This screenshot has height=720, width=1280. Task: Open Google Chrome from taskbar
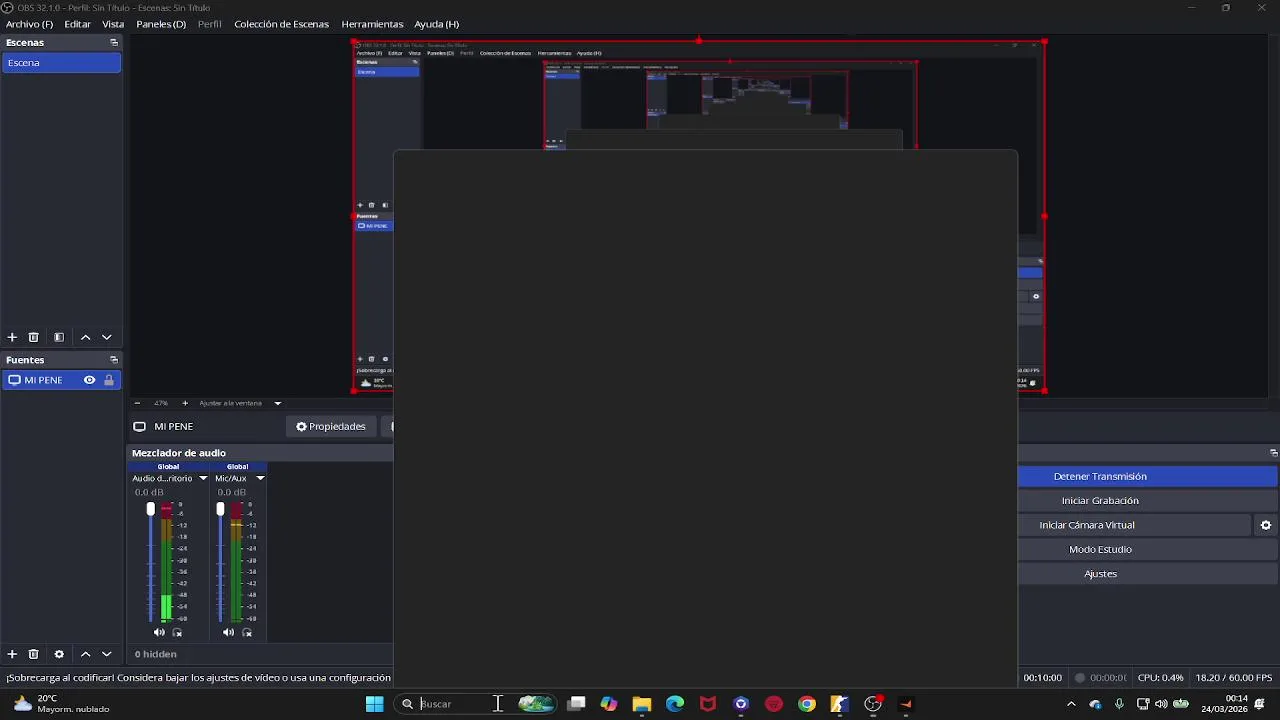[x=807, y=704]
